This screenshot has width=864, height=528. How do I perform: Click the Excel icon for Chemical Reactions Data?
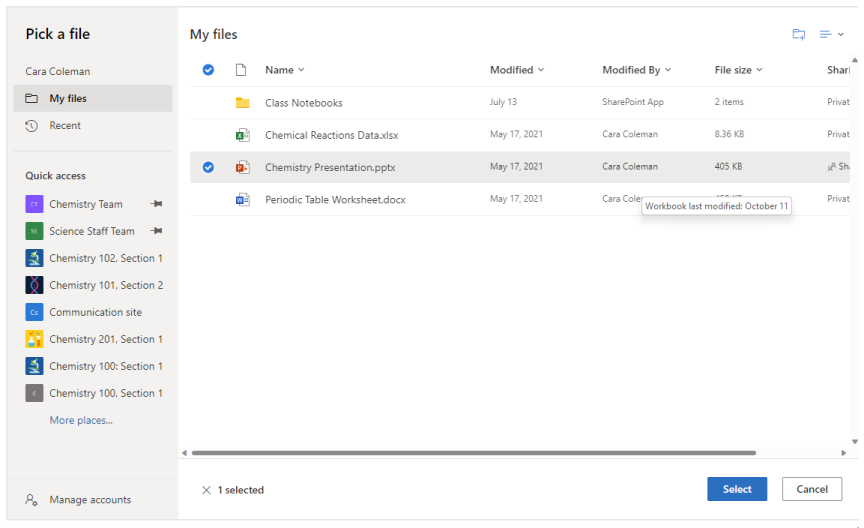point(242,135)
